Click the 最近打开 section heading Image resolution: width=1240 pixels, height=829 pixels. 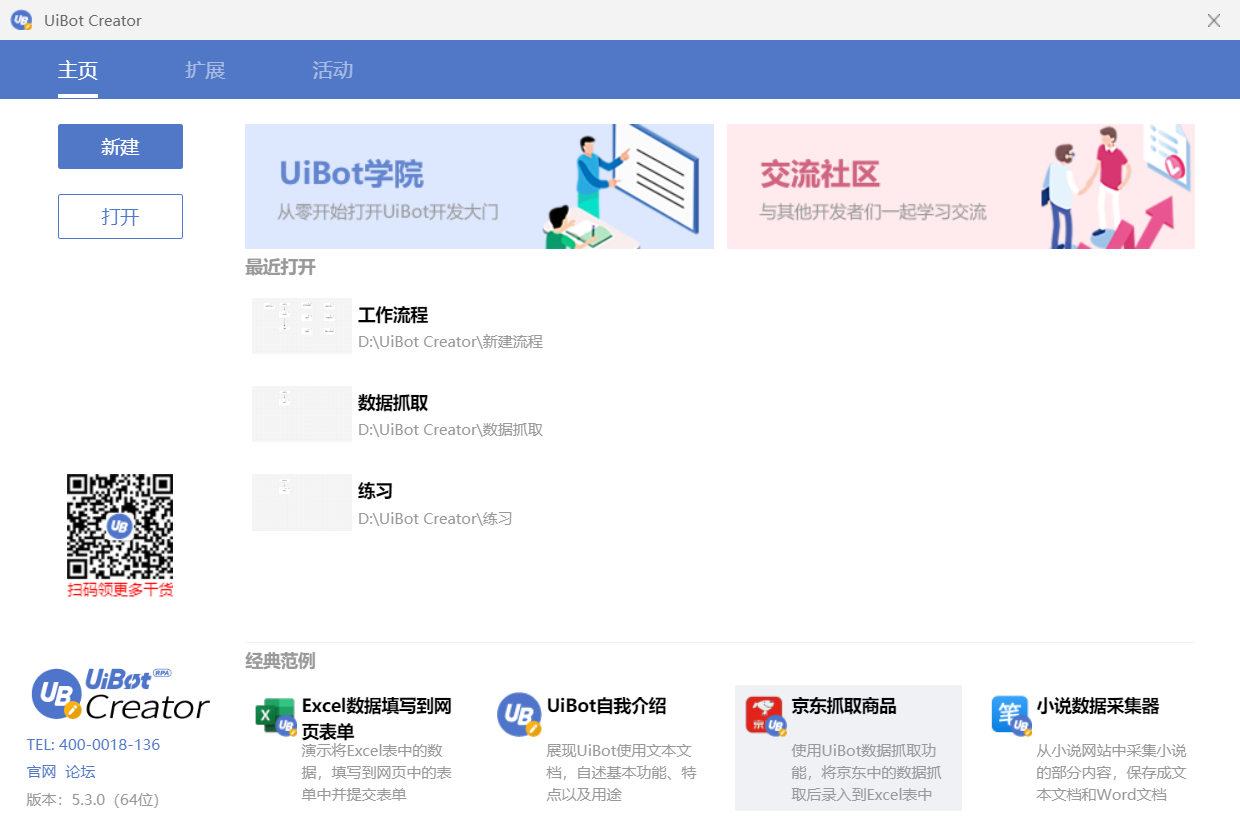(280, 267)
